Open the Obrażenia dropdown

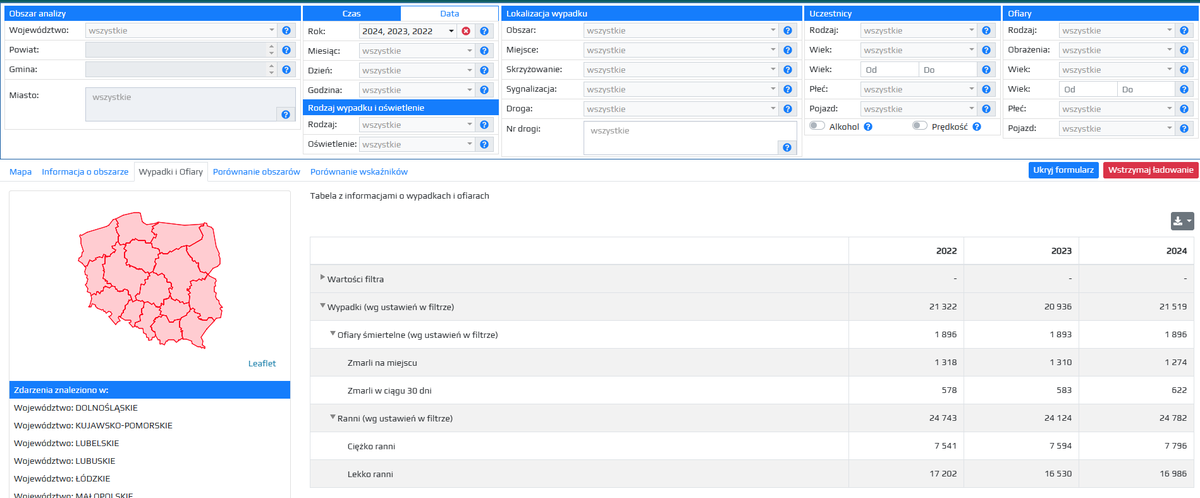pos(1118,50)
